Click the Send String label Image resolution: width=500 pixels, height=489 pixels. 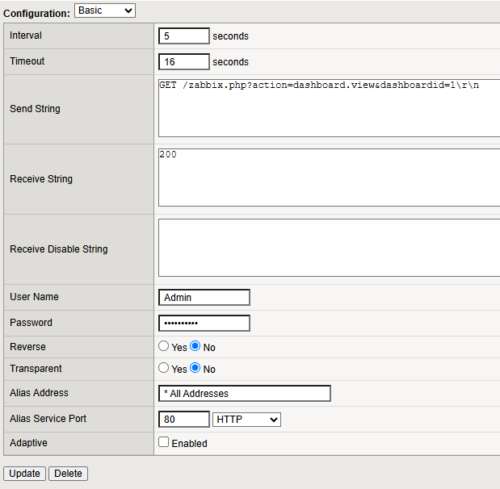click(x=35, y=109)
